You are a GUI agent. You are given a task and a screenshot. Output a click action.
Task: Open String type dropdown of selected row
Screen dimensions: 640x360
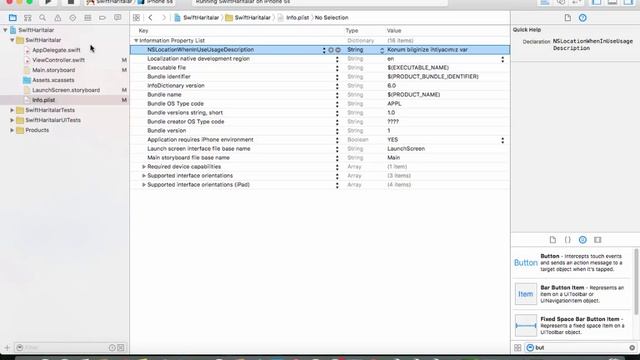pyautogui.click(x=382, y=50)
